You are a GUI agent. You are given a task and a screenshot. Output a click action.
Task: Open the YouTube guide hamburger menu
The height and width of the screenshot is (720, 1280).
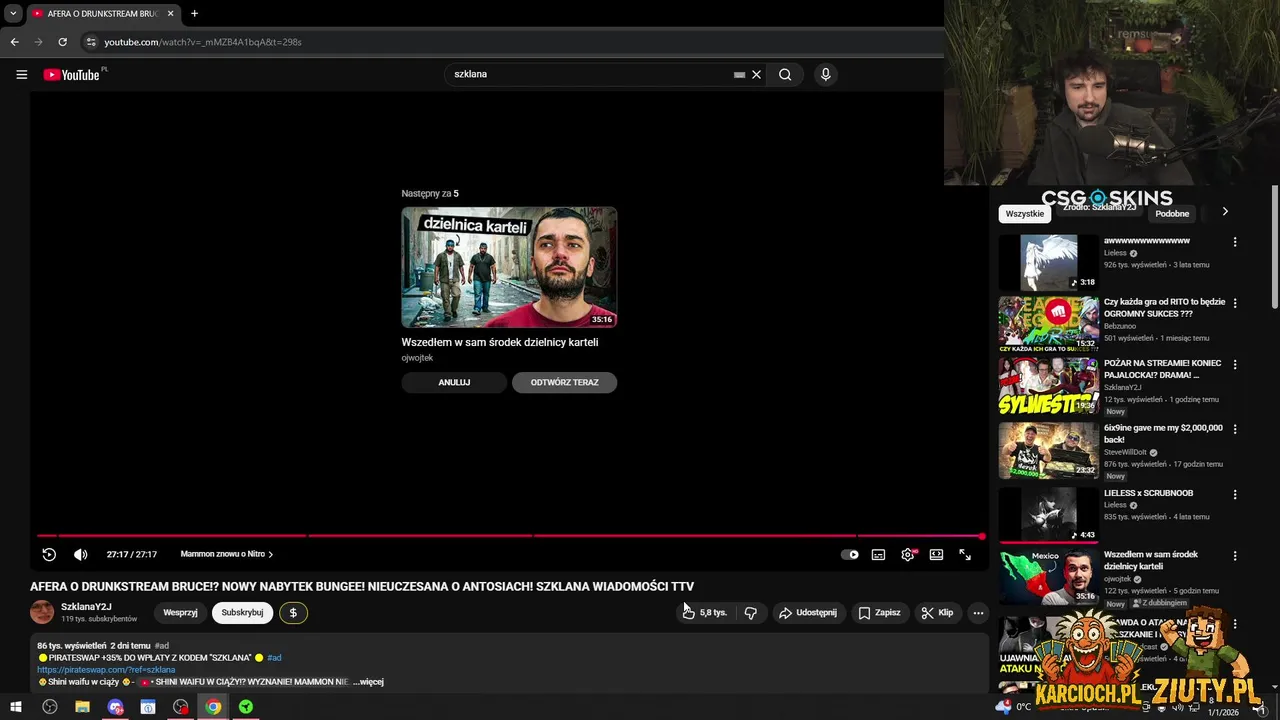tap(21, 74)
